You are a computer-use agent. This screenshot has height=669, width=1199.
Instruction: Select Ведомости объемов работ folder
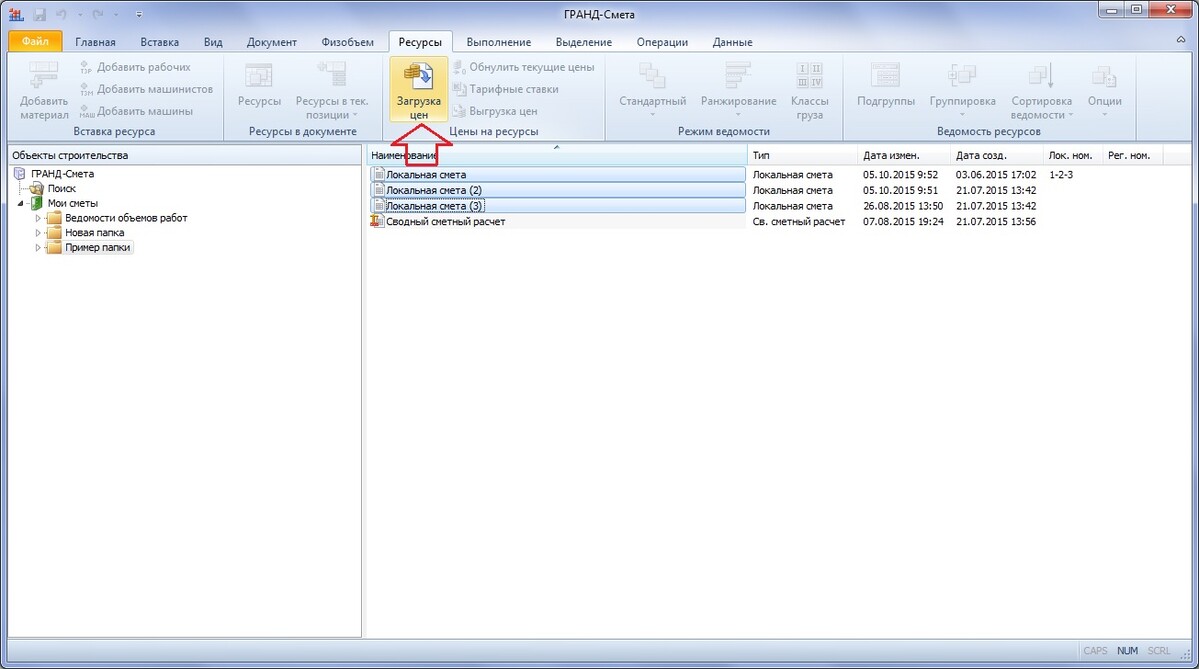[x=126, y=218]
